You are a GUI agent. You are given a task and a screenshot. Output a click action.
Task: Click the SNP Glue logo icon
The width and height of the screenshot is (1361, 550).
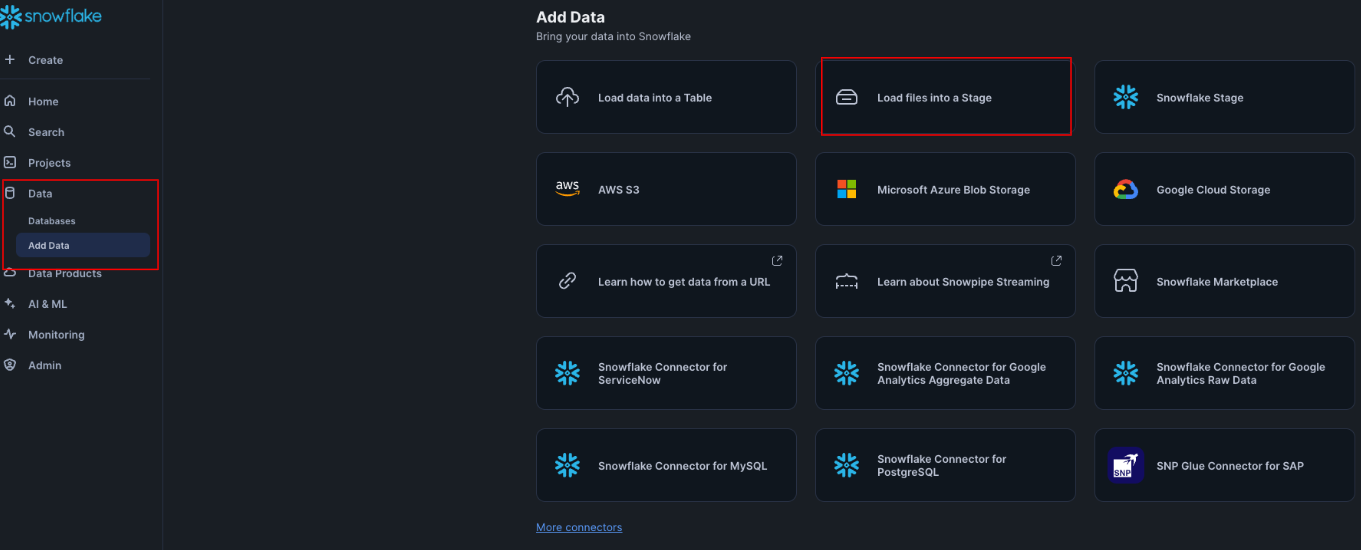pyautogui.click(x=1126, y=465)
